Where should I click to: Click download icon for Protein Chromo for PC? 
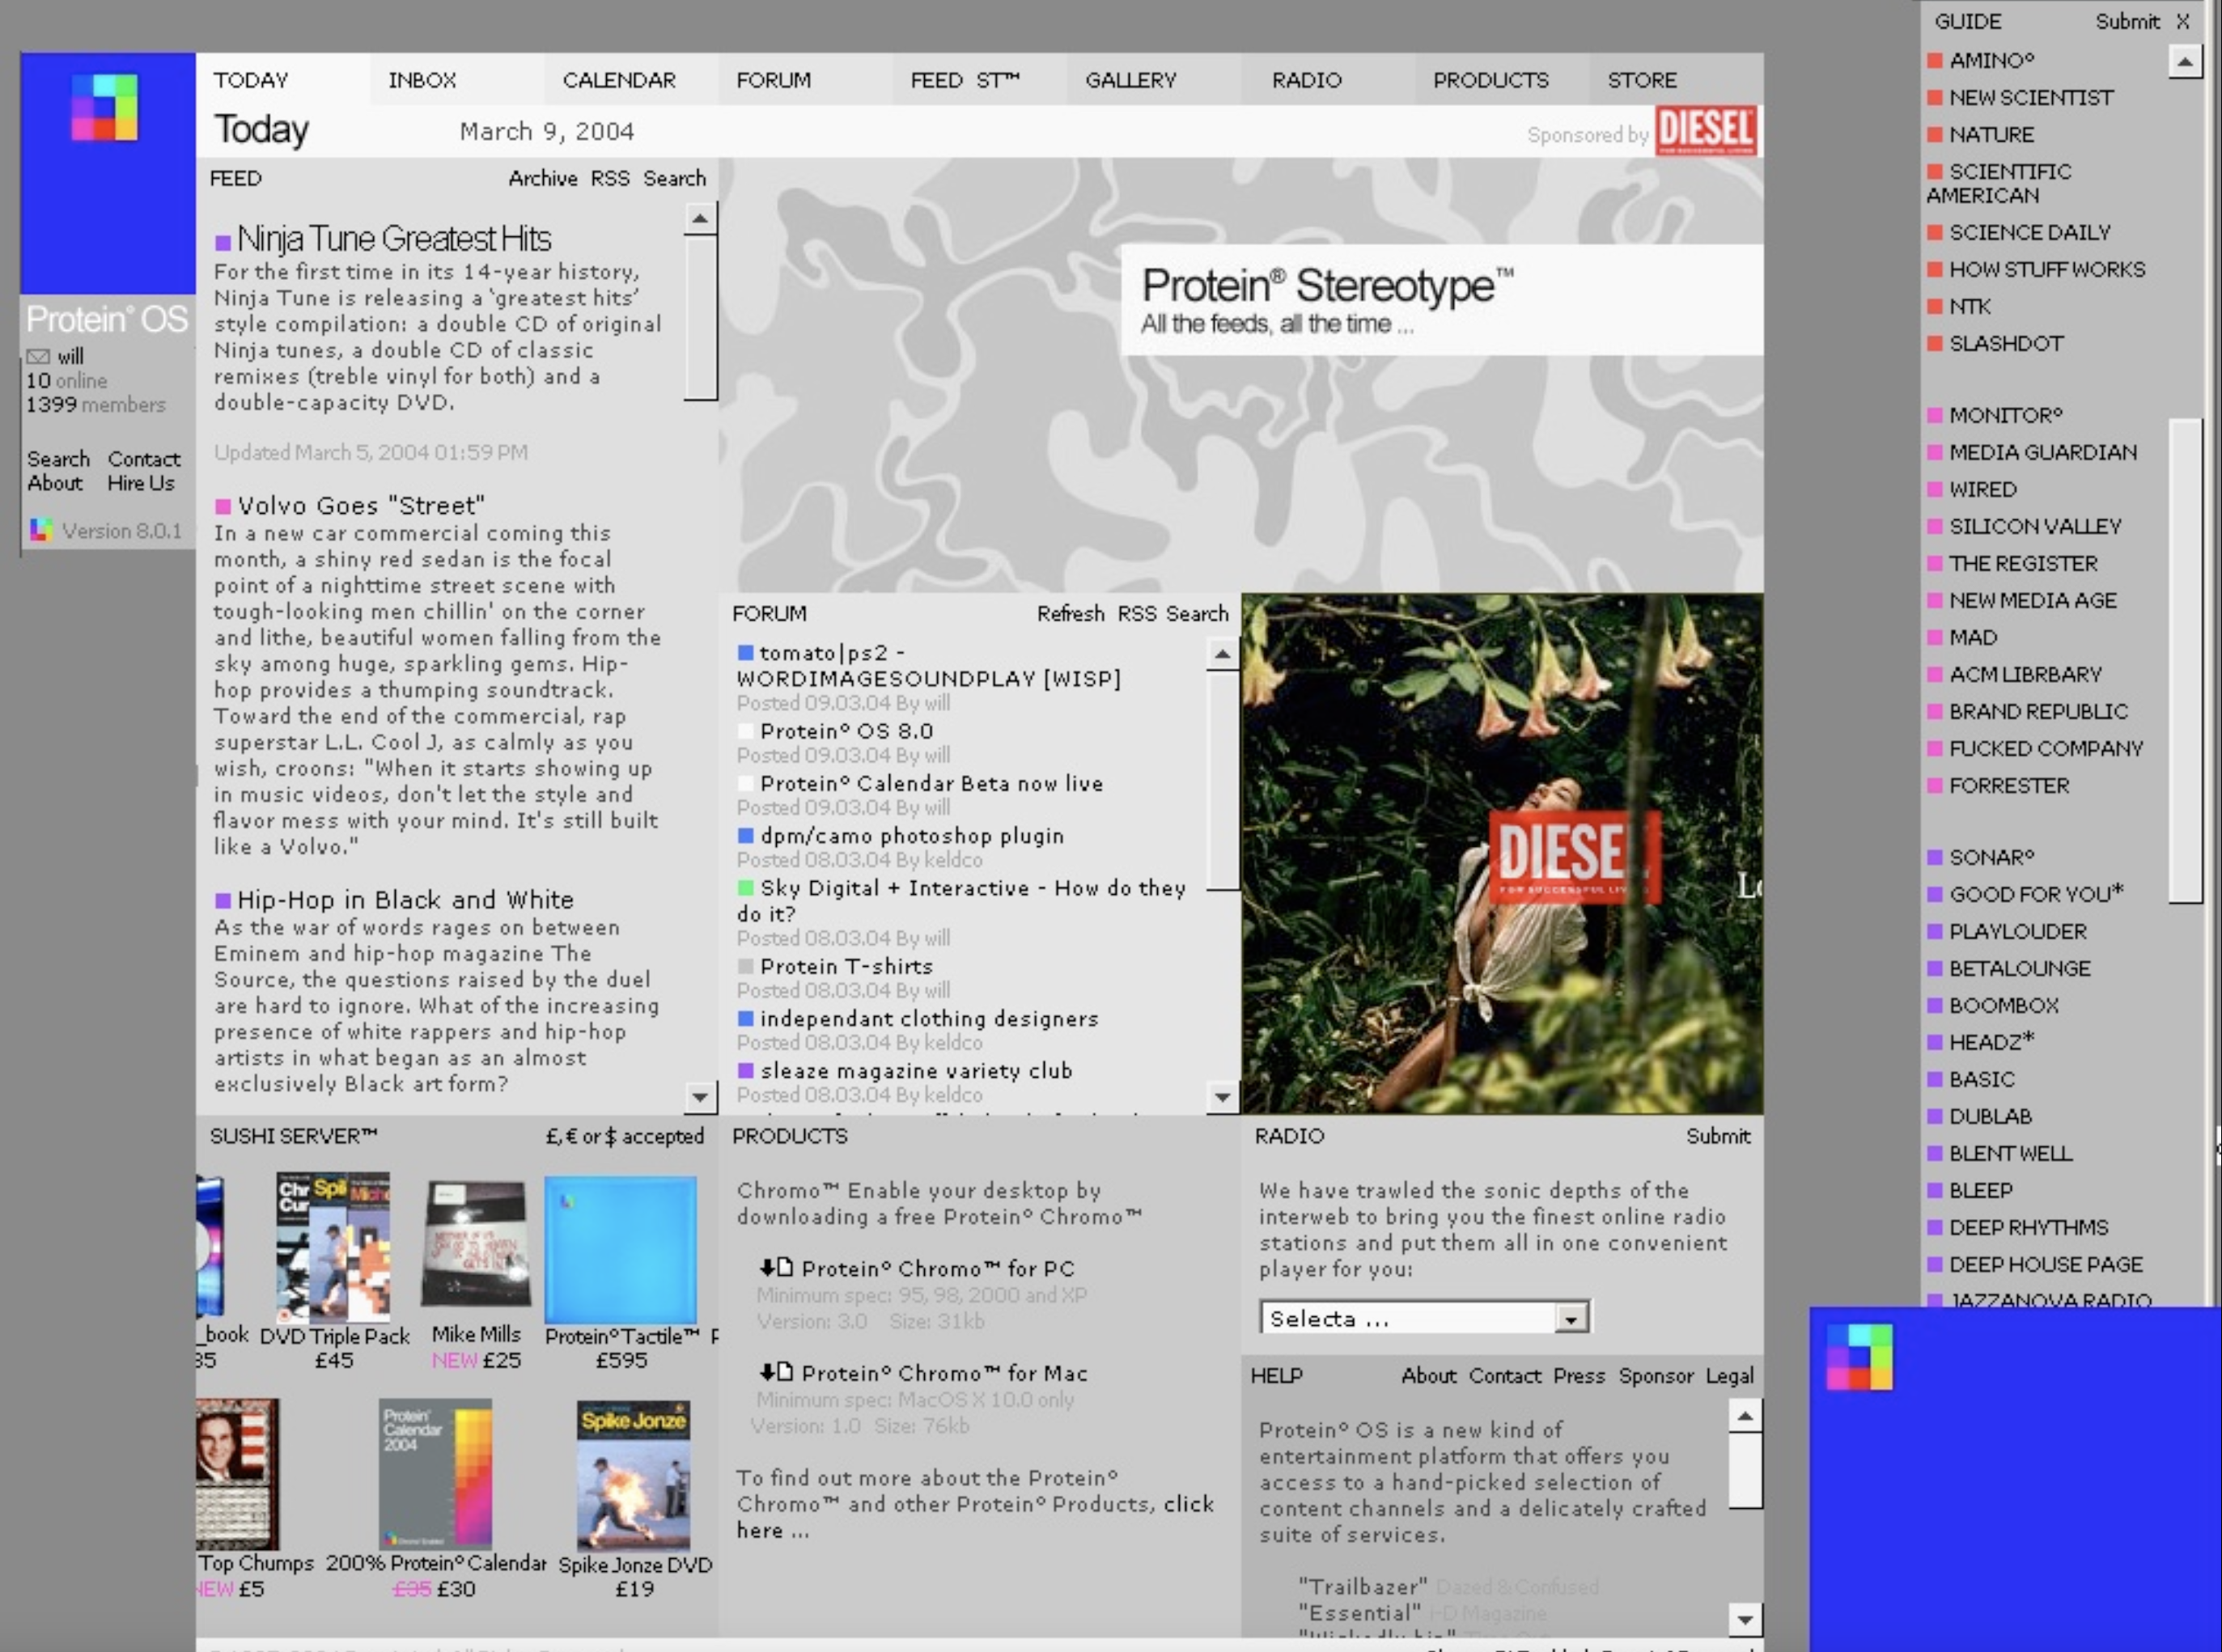[776, 1267]
